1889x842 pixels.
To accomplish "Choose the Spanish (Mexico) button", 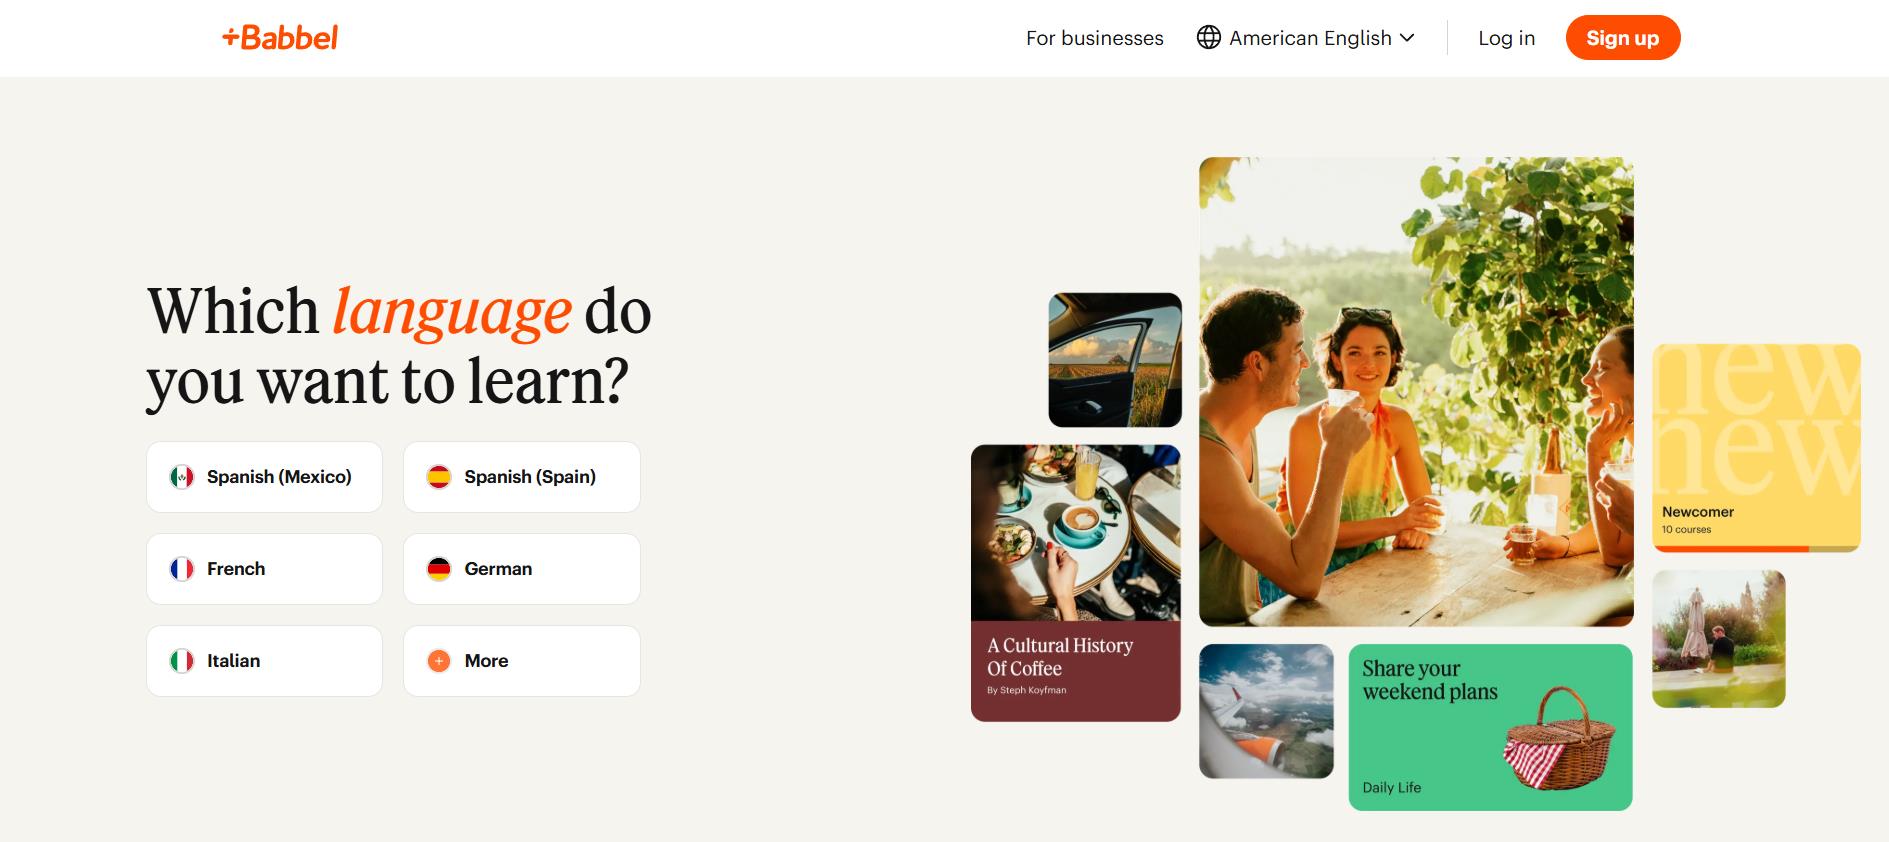I will point(264,477).
